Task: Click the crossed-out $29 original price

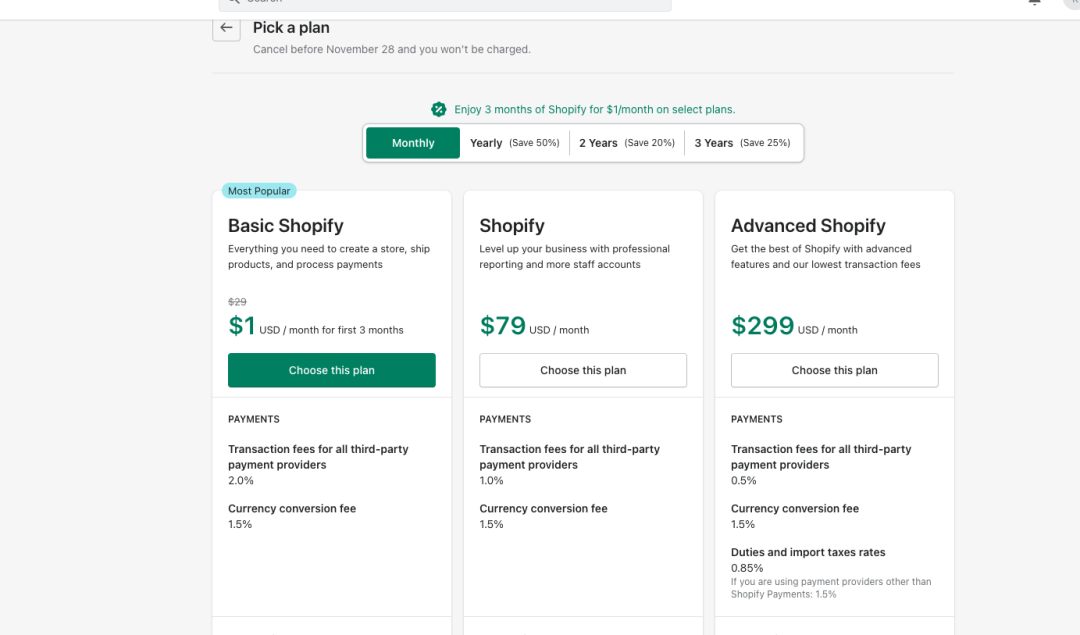Action: 237,302
